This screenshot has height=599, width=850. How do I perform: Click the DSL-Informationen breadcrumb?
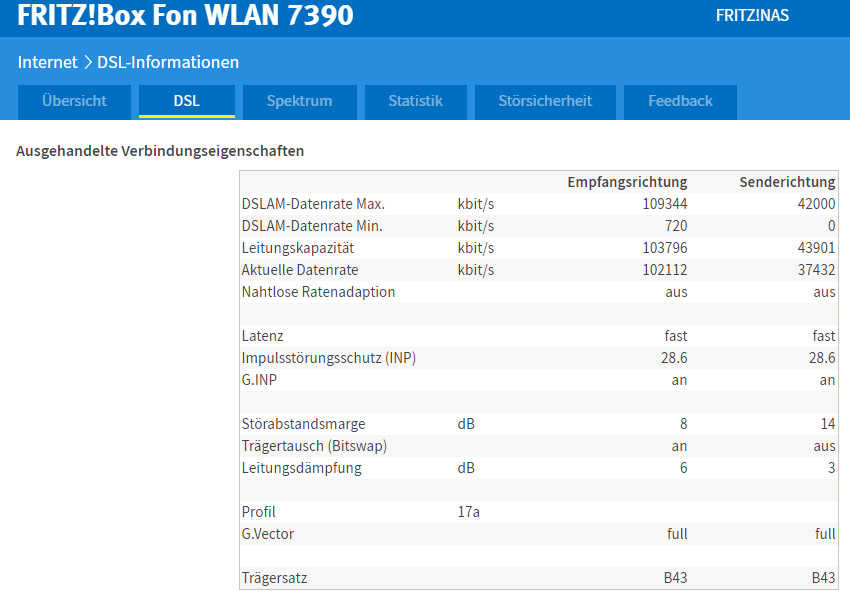[168, 62]
